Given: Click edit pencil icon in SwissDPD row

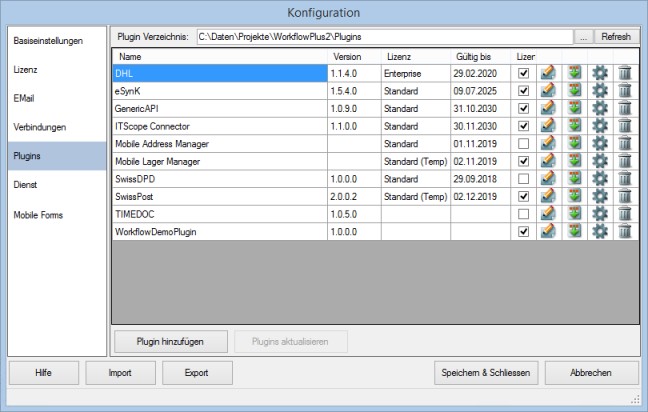Looking at the screenshot, I should coord(548,179).
